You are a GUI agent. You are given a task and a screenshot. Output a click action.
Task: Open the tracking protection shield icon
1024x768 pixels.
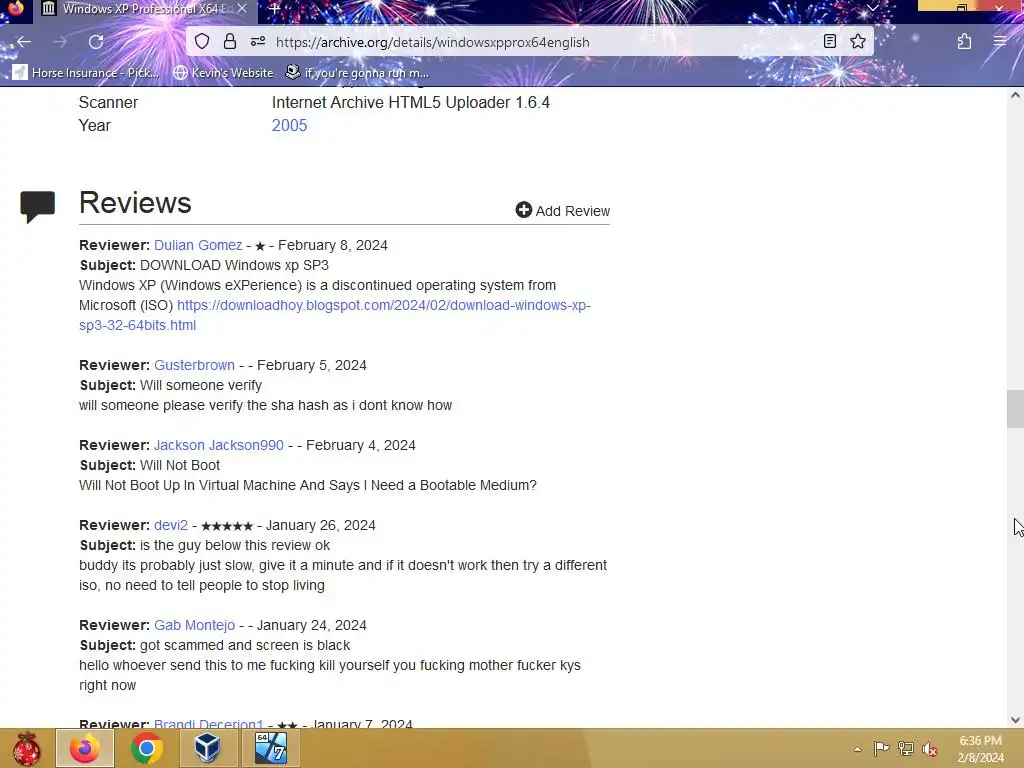click(x=202, y=42)
